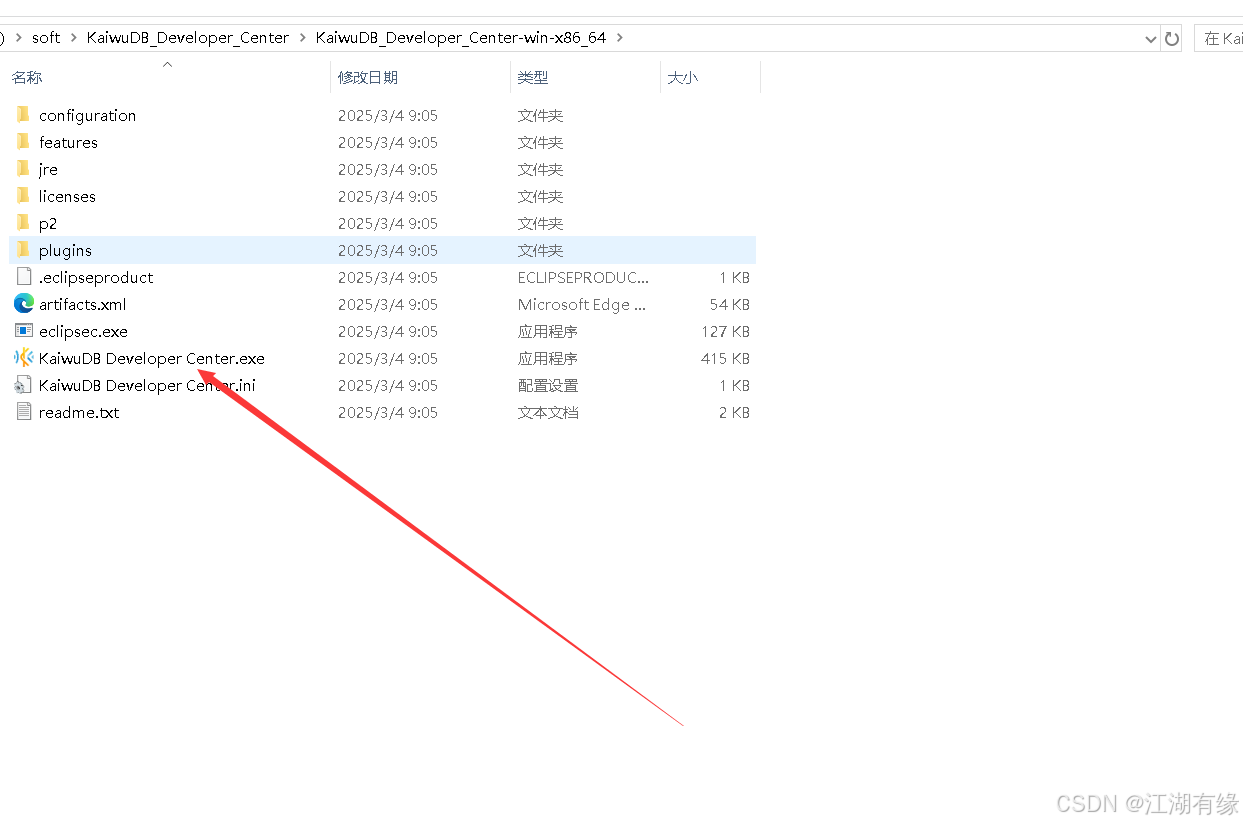Expand the chevron after KaiwuDB_Developer_Center-win-x86_64
Screen dimensions: 1243x823
pos(620,38)
